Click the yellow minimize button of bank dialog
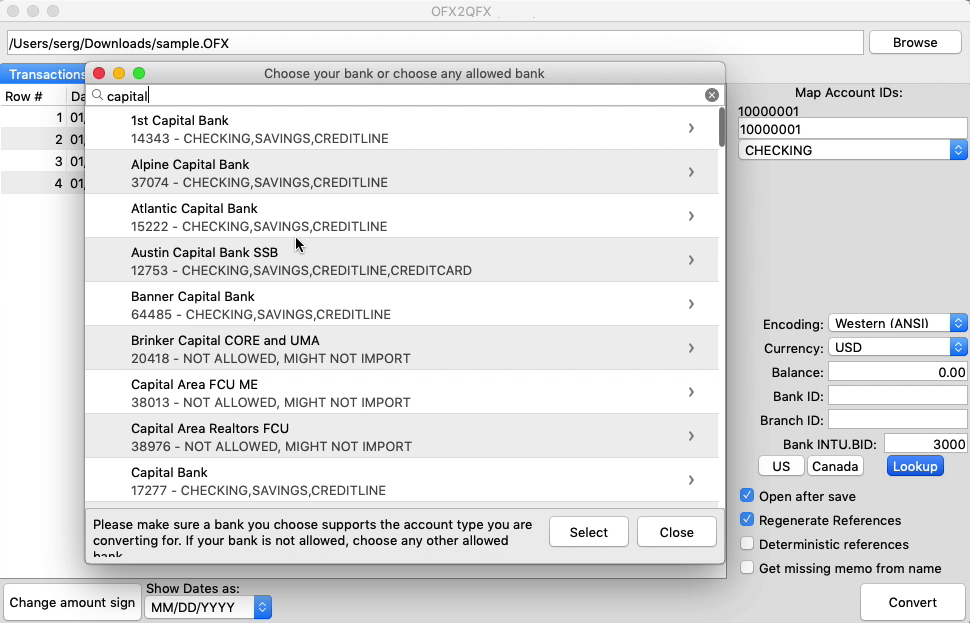Image resolution: width=970 pixels, height=623 pixels. tap(119, 73)
